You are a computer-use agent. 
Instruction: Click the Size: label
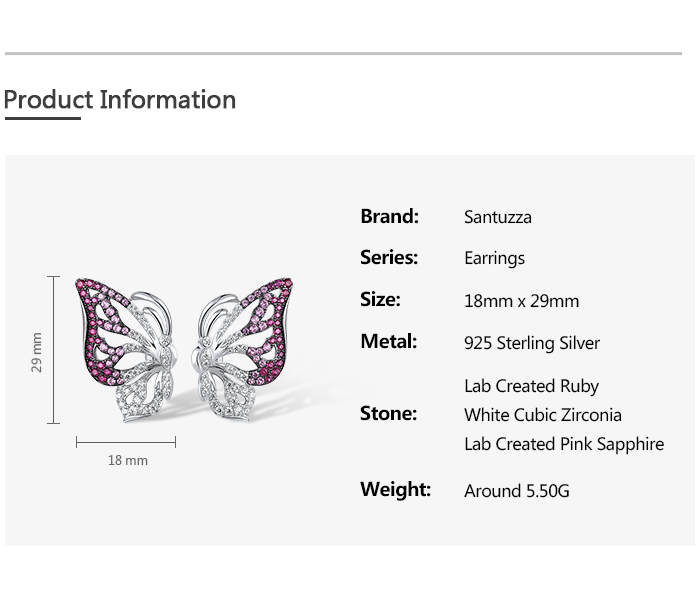click(380, 300)
